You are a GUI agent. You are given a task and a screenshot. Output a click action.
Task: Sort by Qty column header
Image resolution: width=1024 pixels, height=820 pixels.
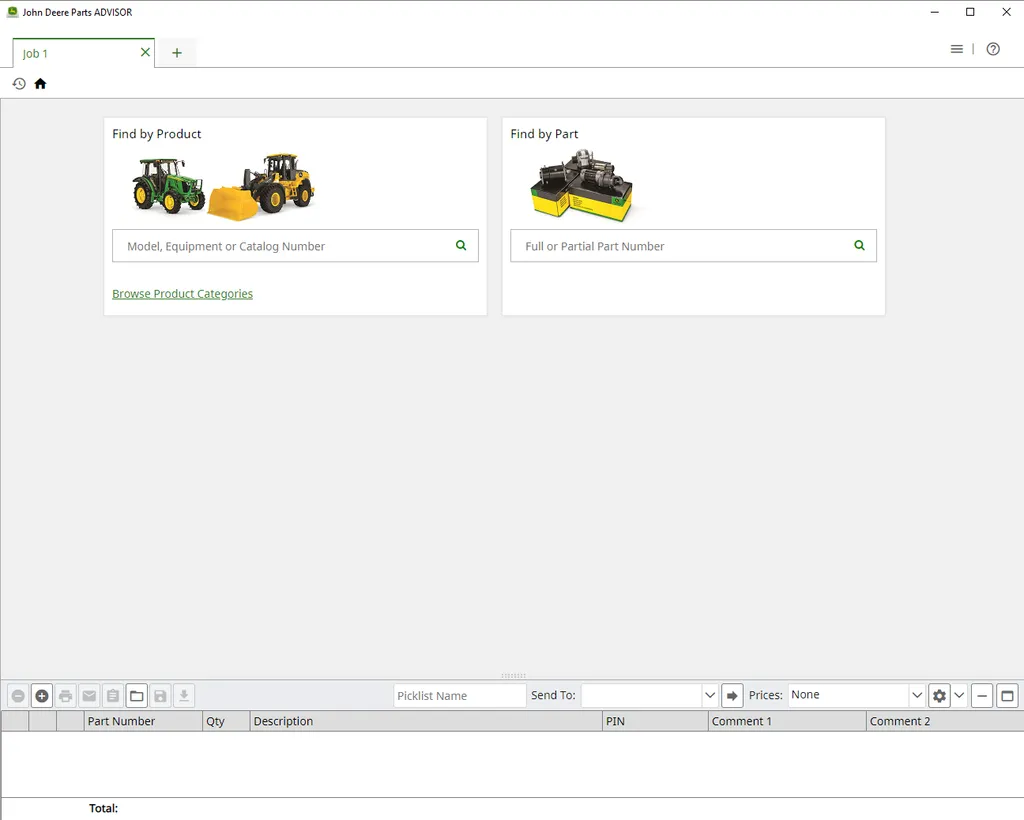[x=226, y=721]
